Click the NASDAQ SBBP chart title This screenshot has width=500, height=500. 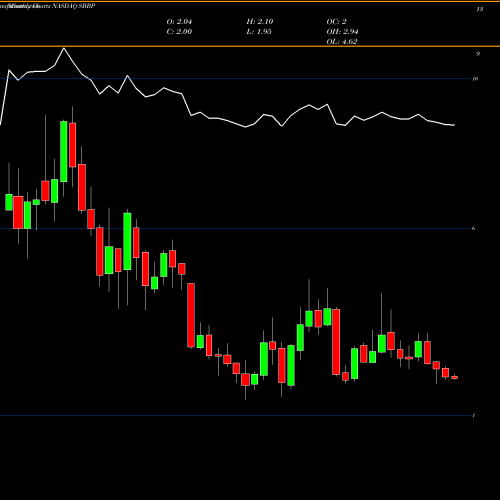pyautogui.click(x=74, y=6)
